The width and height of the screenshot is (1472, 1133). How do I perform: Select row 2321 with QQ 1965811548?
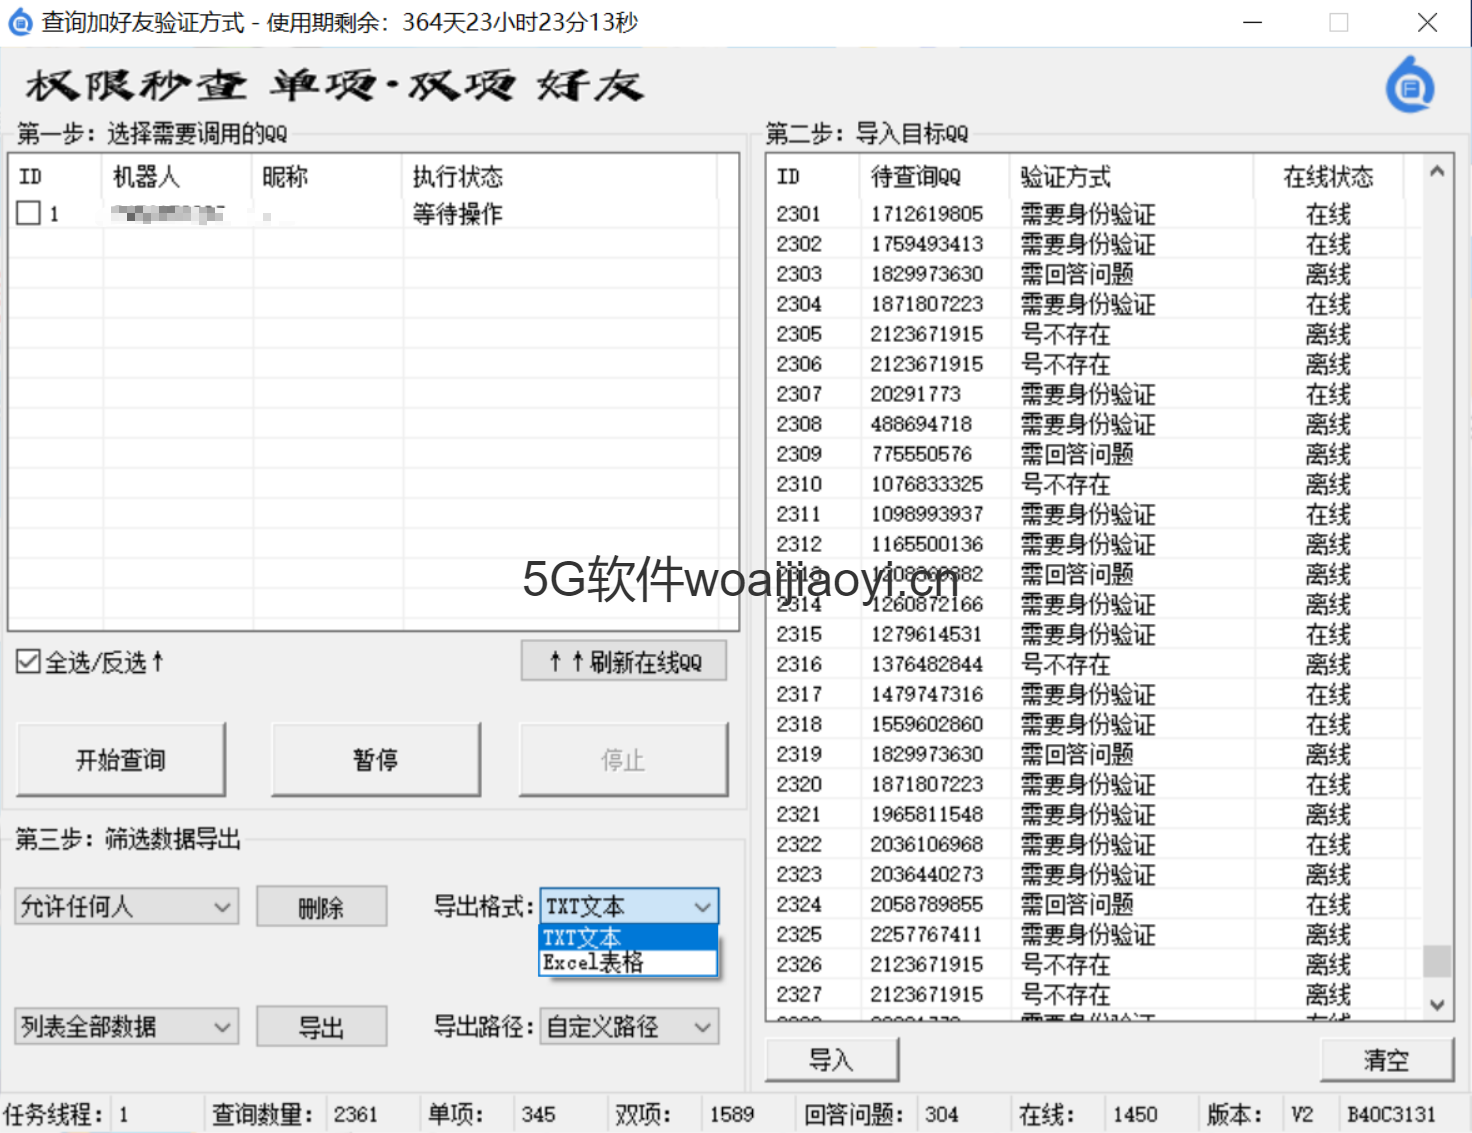coord(1094,814)
